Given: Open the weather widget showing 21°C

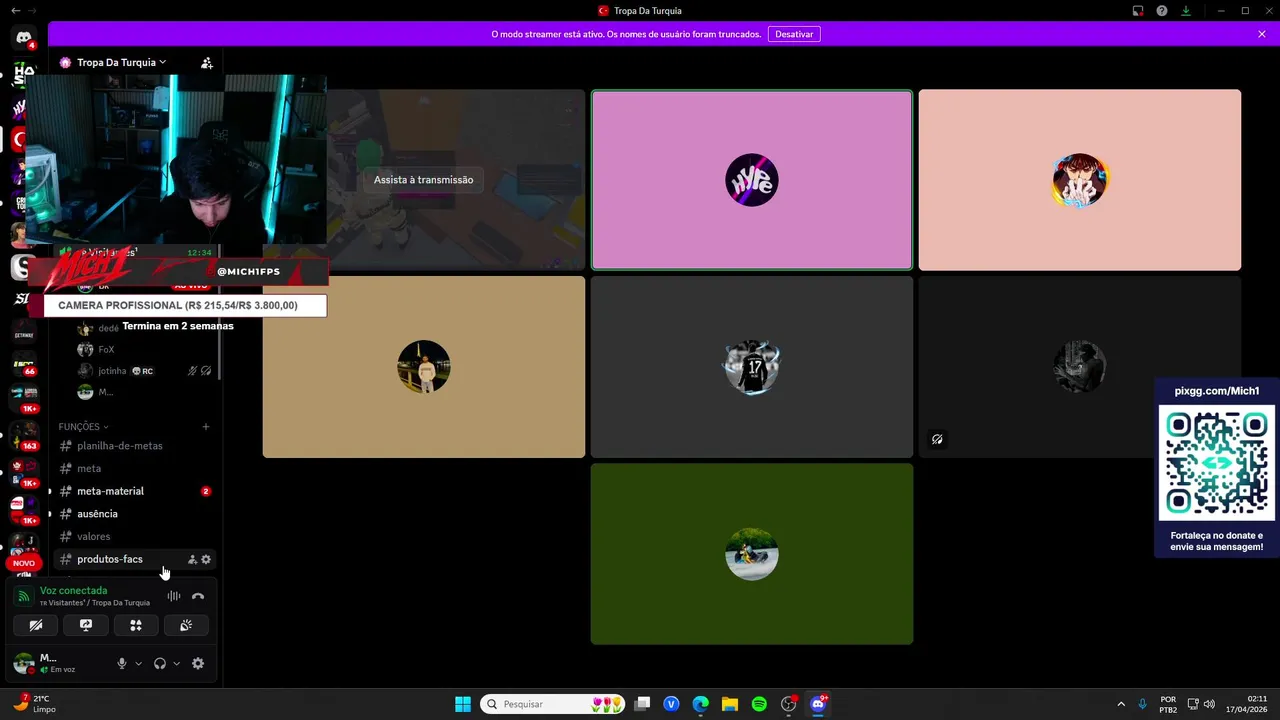Looking at the screenshot, I should (34, 704).
